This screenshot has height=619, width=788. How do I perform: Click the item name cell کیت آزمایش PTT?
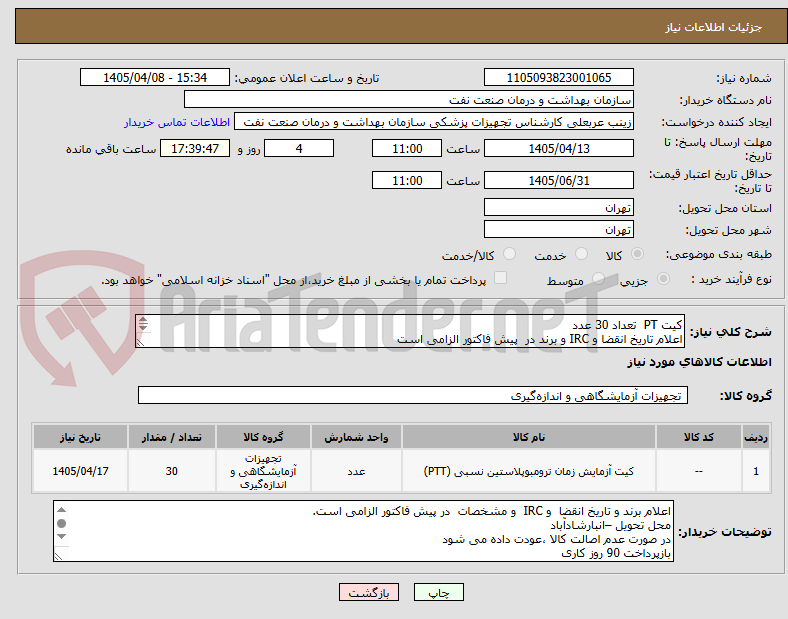click(x=529, y=471)
